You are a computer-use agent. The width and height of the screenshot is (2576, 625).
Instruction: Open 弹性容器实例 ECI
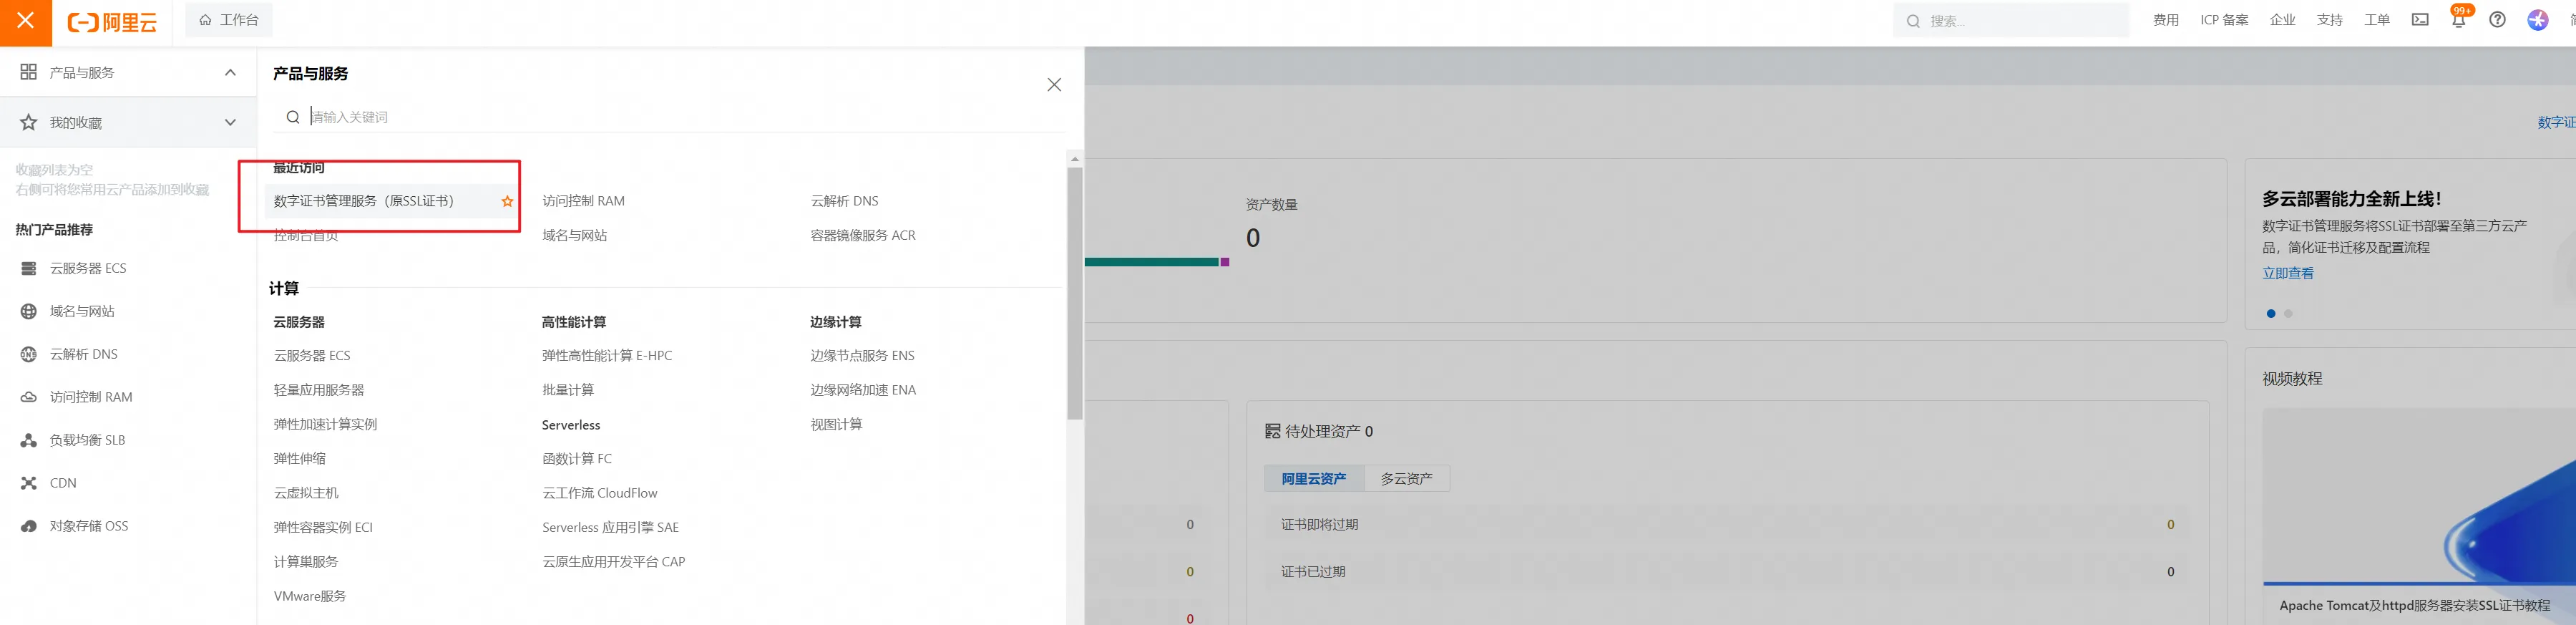click(x=323, y=527)
